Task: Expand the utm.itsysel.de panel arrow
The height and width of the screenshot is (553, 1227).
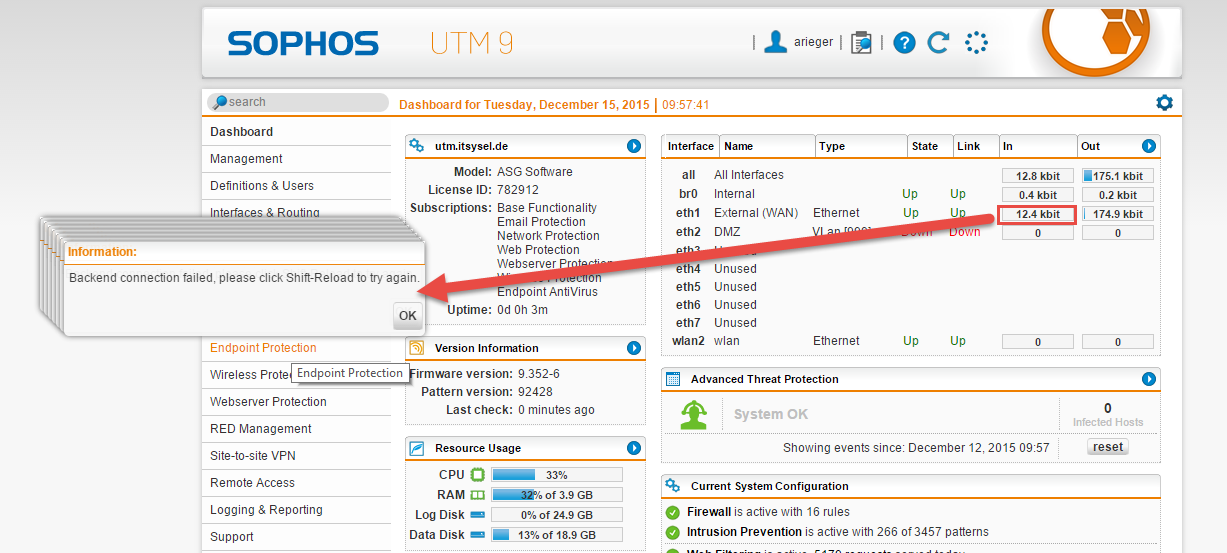Action: click(x=633, y=146)
